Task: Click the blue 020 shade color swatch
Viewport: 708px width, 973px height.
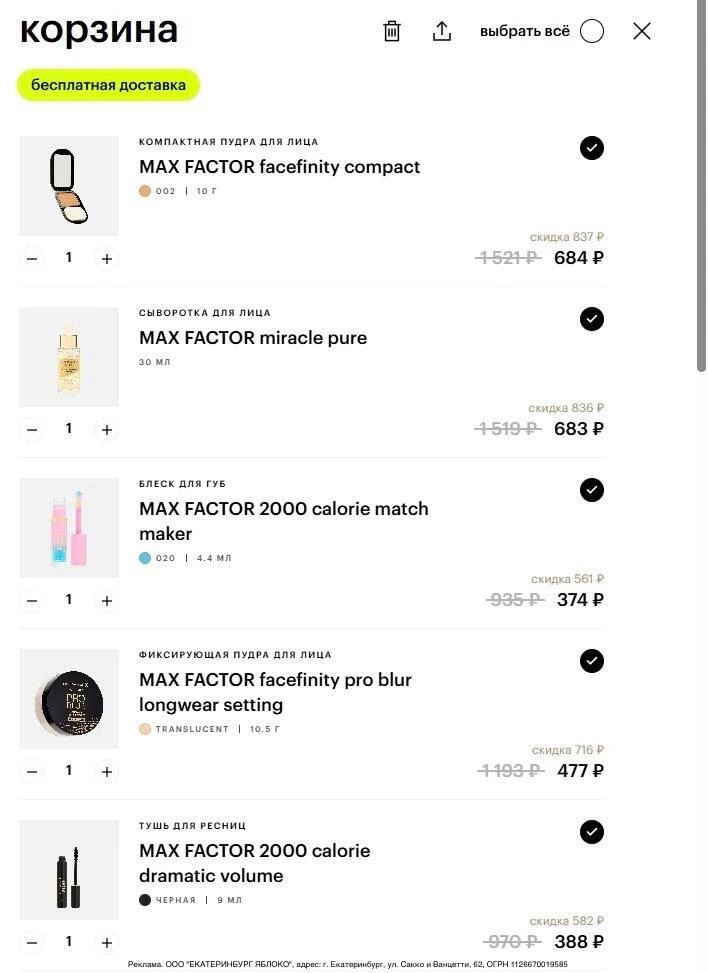Action: click(145, 558)
